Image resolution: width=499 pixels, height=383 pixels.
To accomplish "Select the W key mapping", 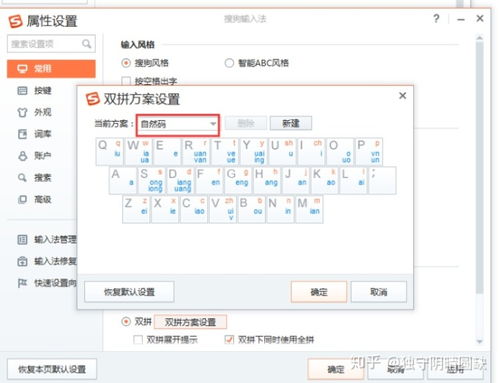I will pyautogui.click(x=138, y=152).
